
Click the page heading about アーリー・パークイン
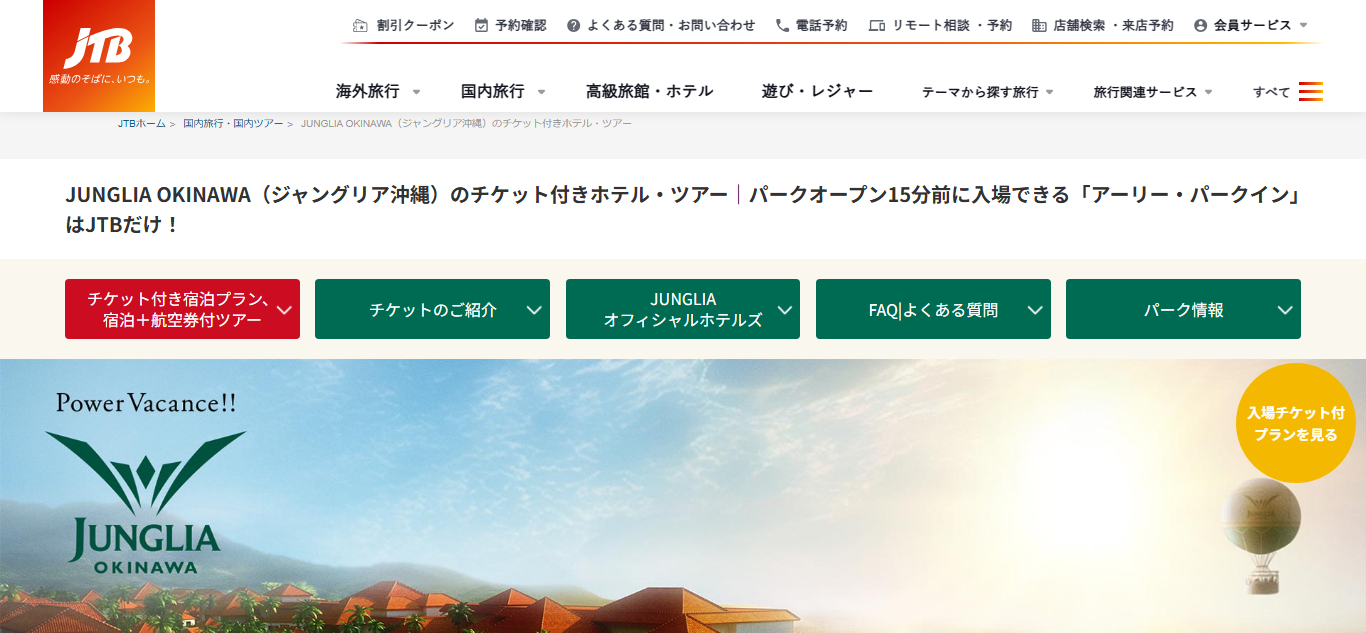683,209
